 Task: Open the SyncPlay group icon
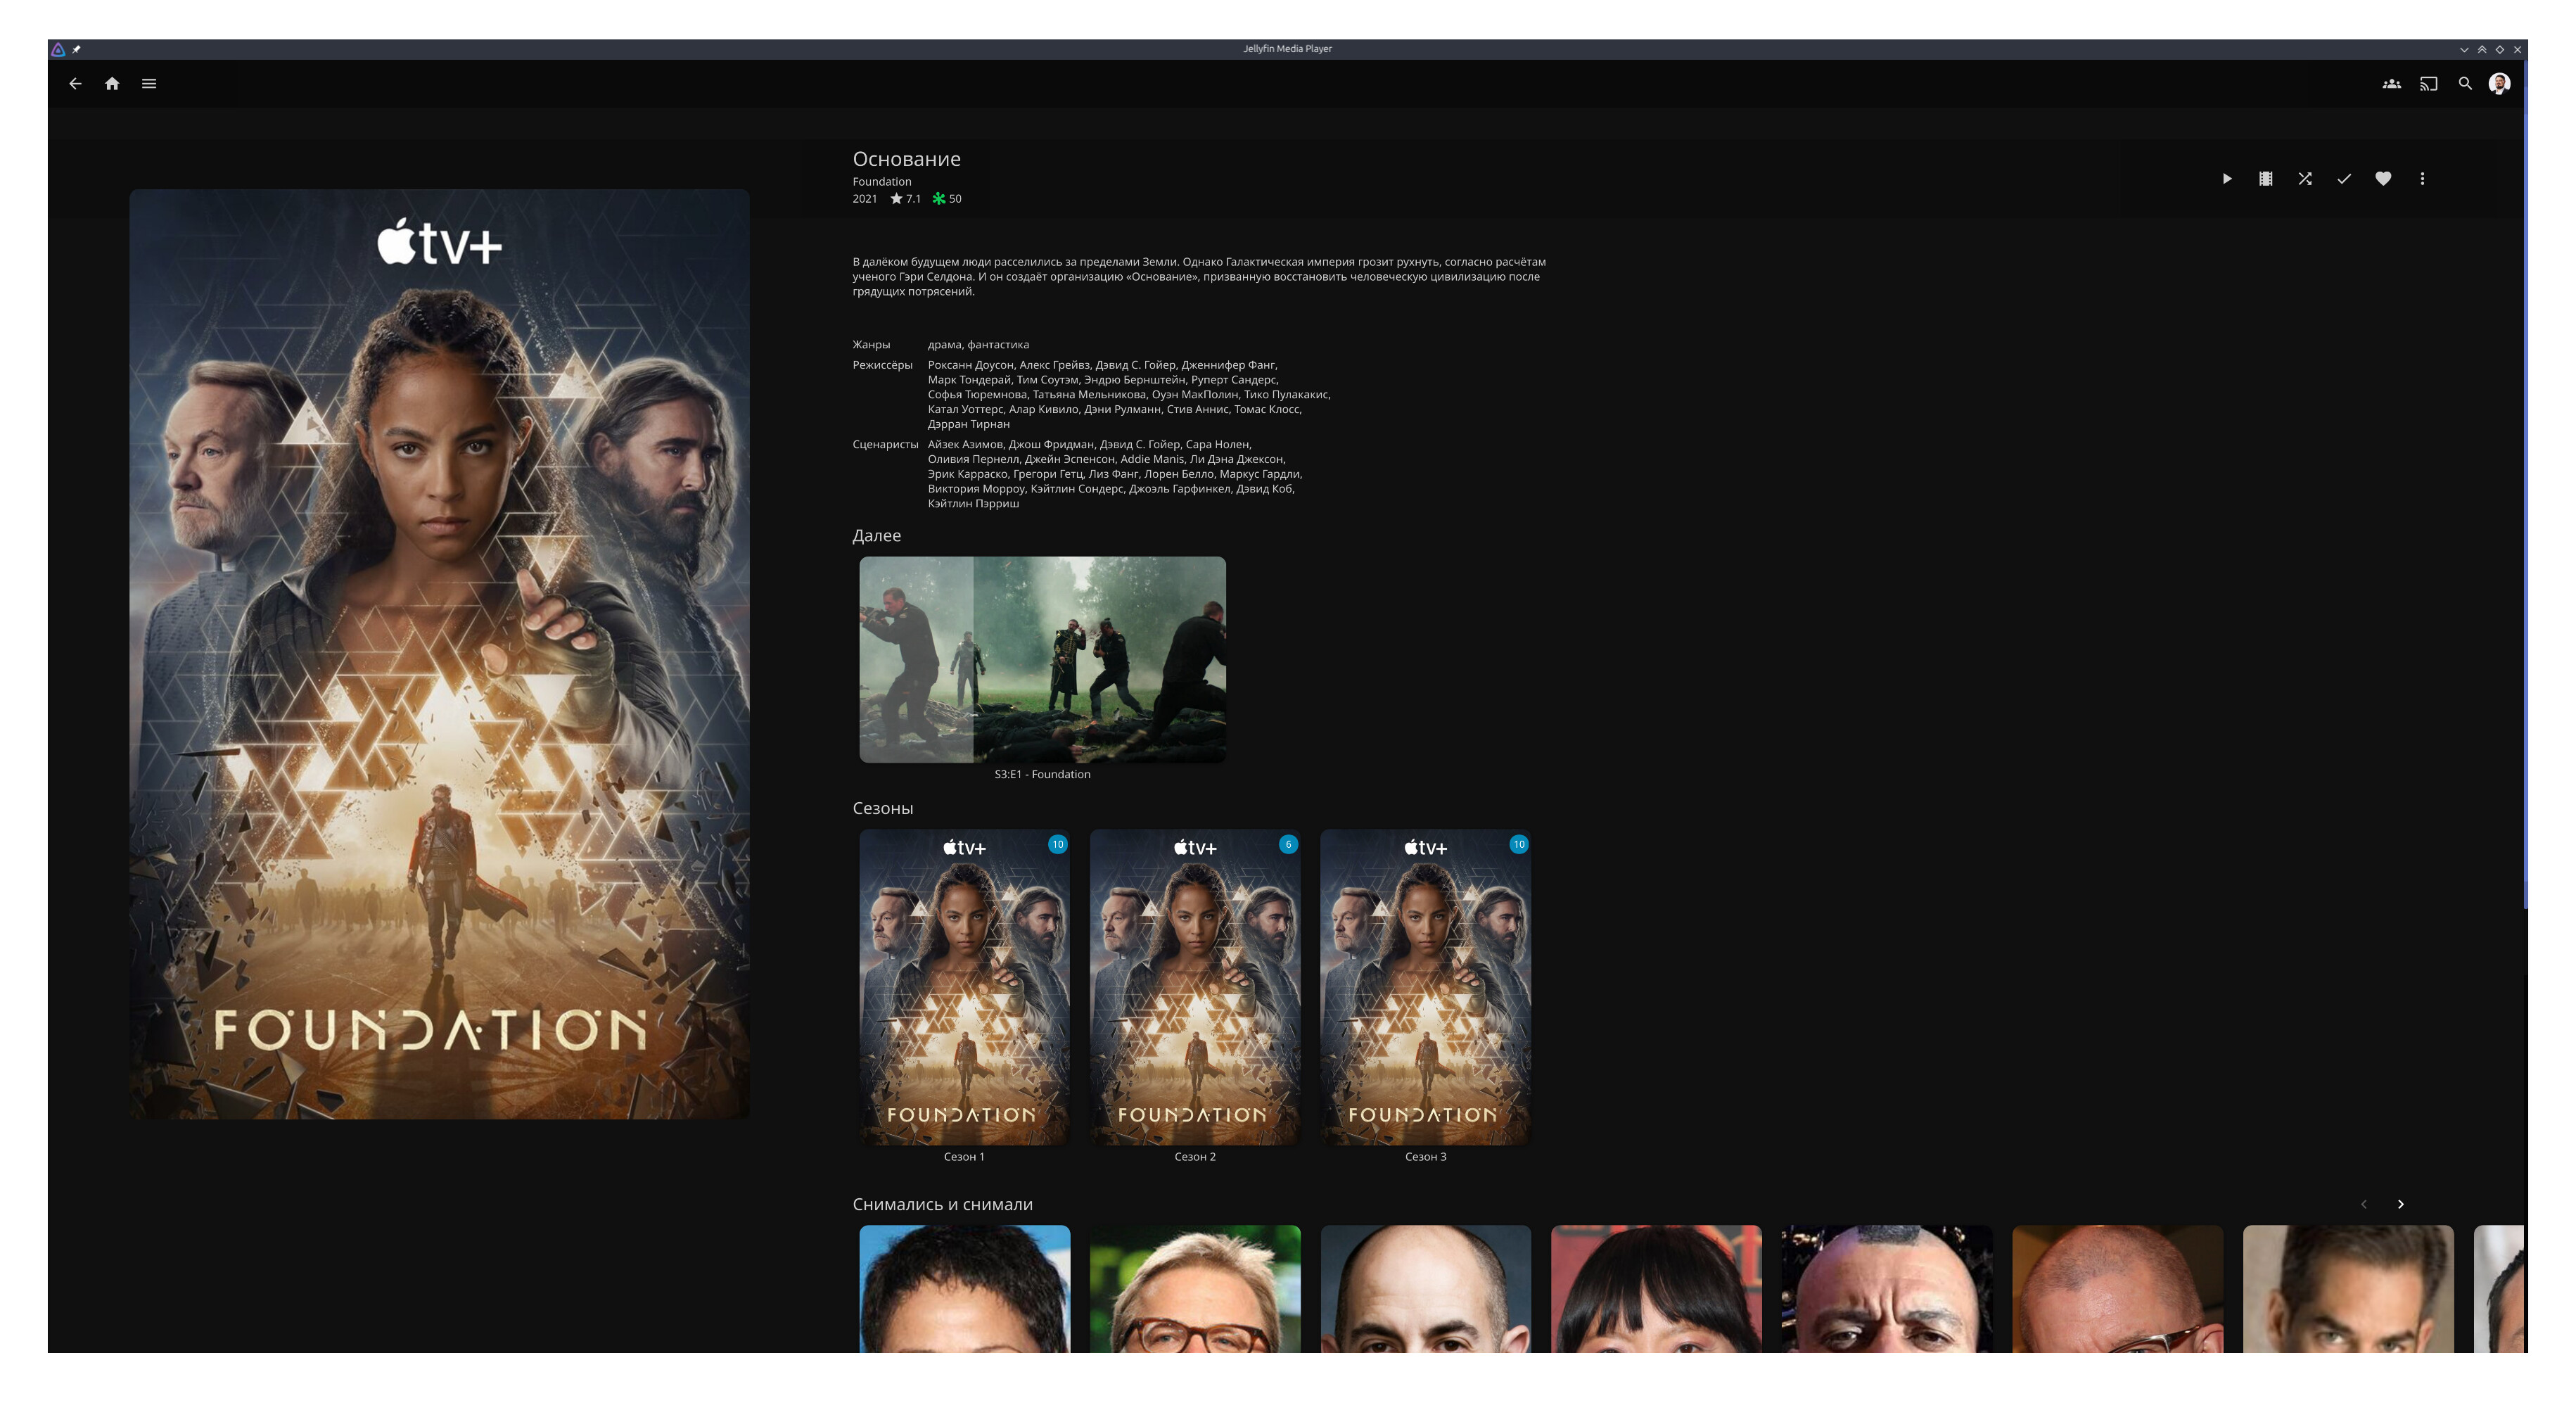(x=2391, y=84)
